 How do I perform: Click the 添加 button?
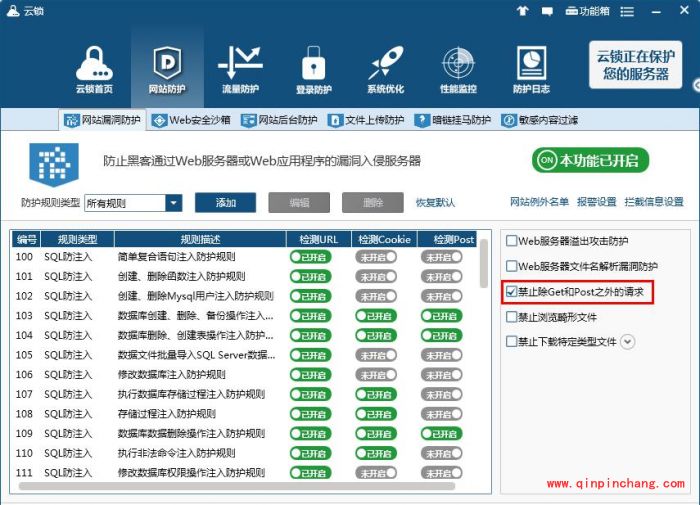click(225, 203)
